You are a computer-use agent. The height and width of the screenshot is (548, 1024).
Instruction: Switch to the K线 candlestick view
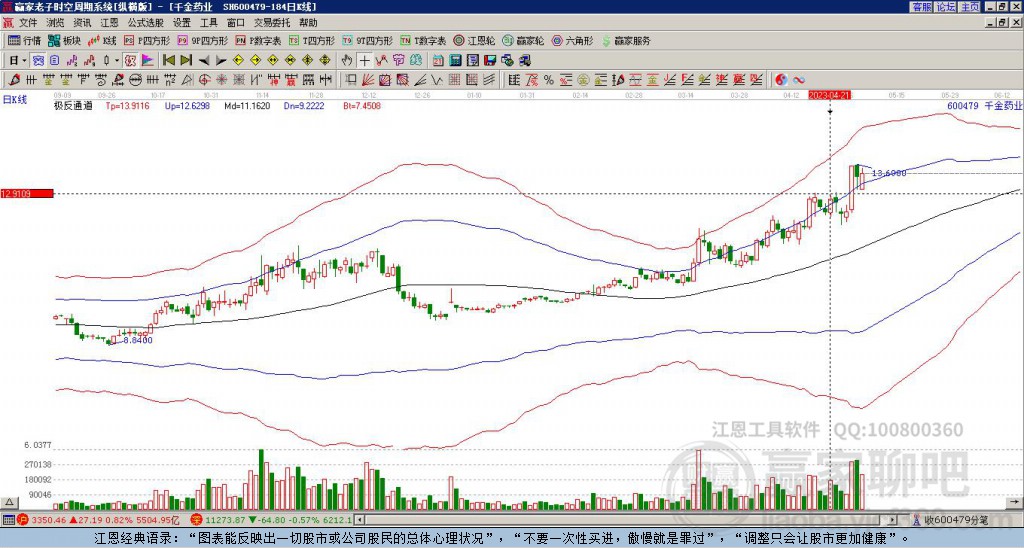click(x=102, y=40)
